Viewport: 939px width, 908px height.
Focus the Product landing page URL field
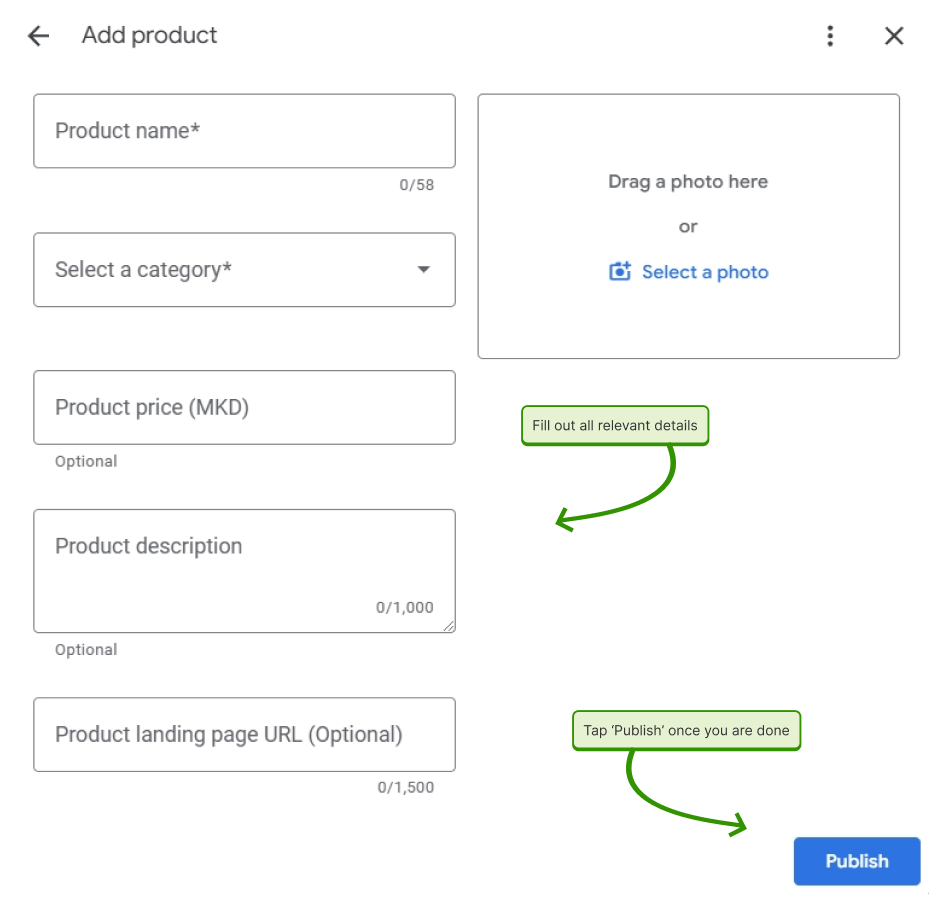click(244, 734)
